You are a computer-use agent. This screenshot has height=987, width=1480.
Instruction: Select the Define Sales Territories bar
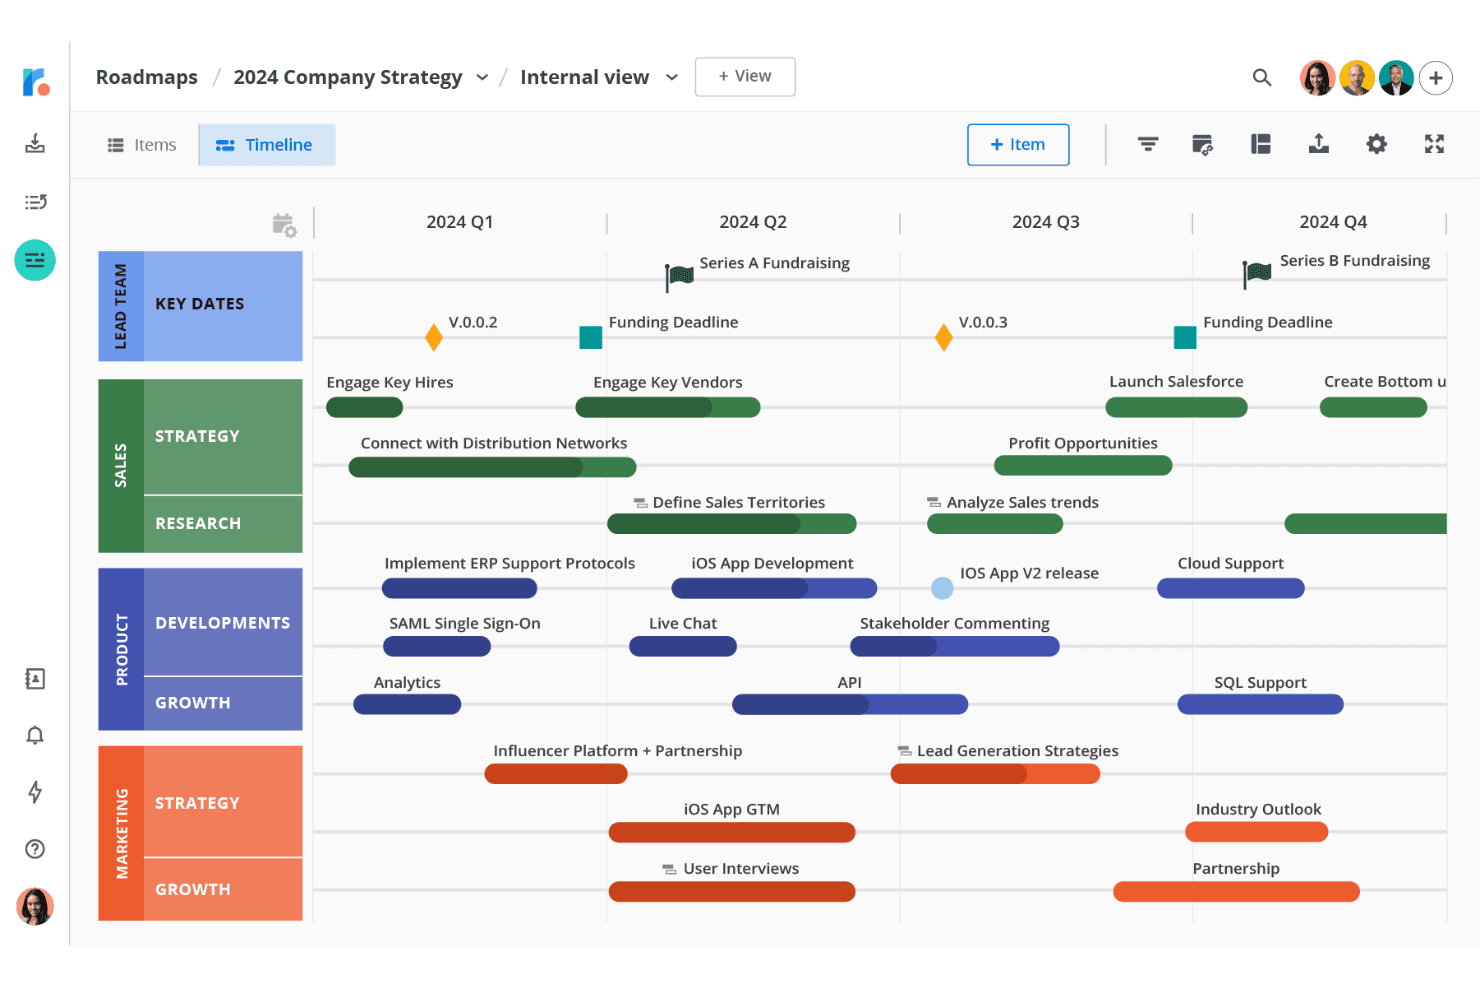(x=732, y=524)
